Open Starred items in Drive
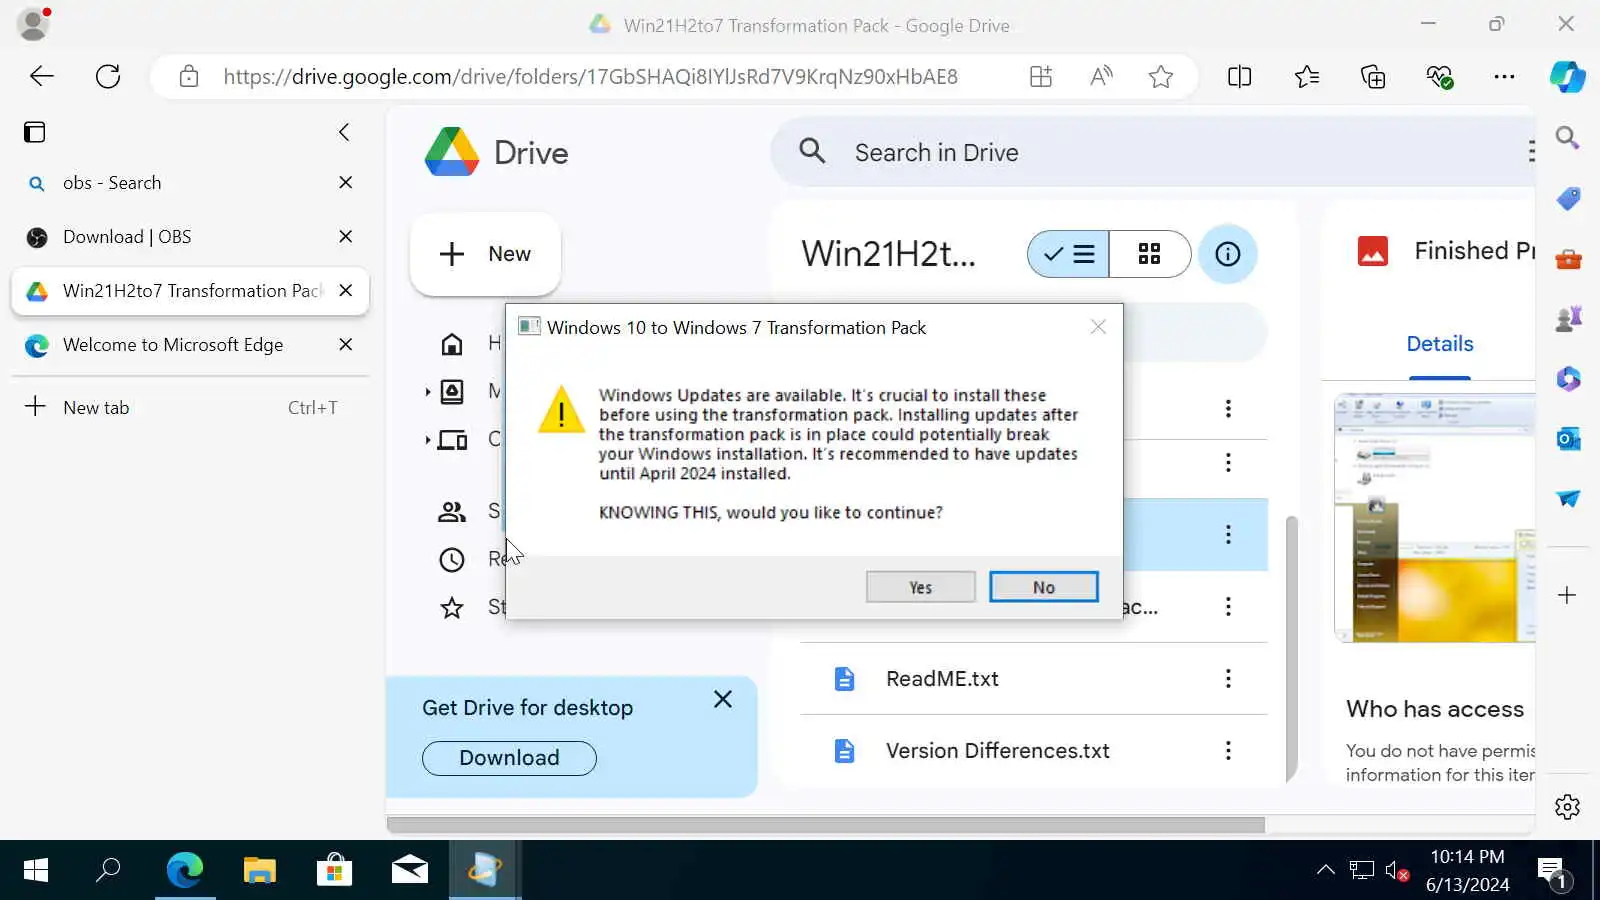The height and width of the screenshot is (900, 1600). (x=452, y=608)
